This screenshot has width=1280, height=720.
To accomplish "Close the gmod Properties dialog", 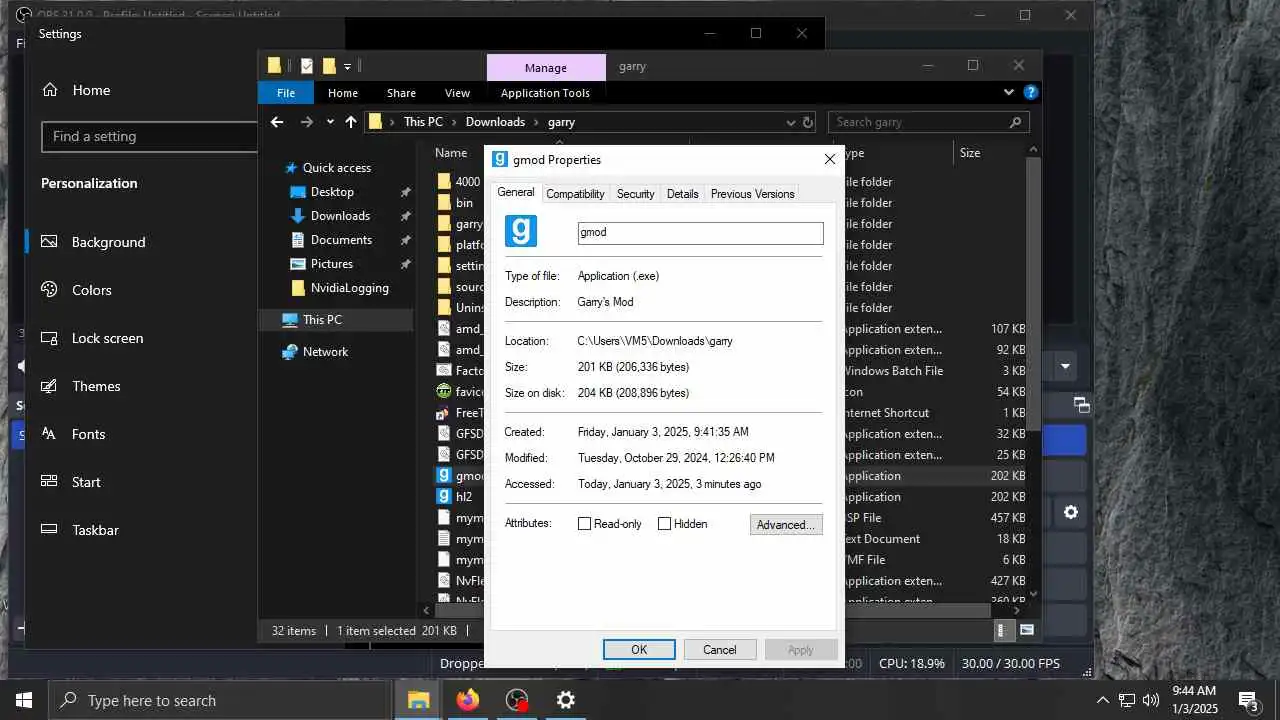I will click(829, 160).
